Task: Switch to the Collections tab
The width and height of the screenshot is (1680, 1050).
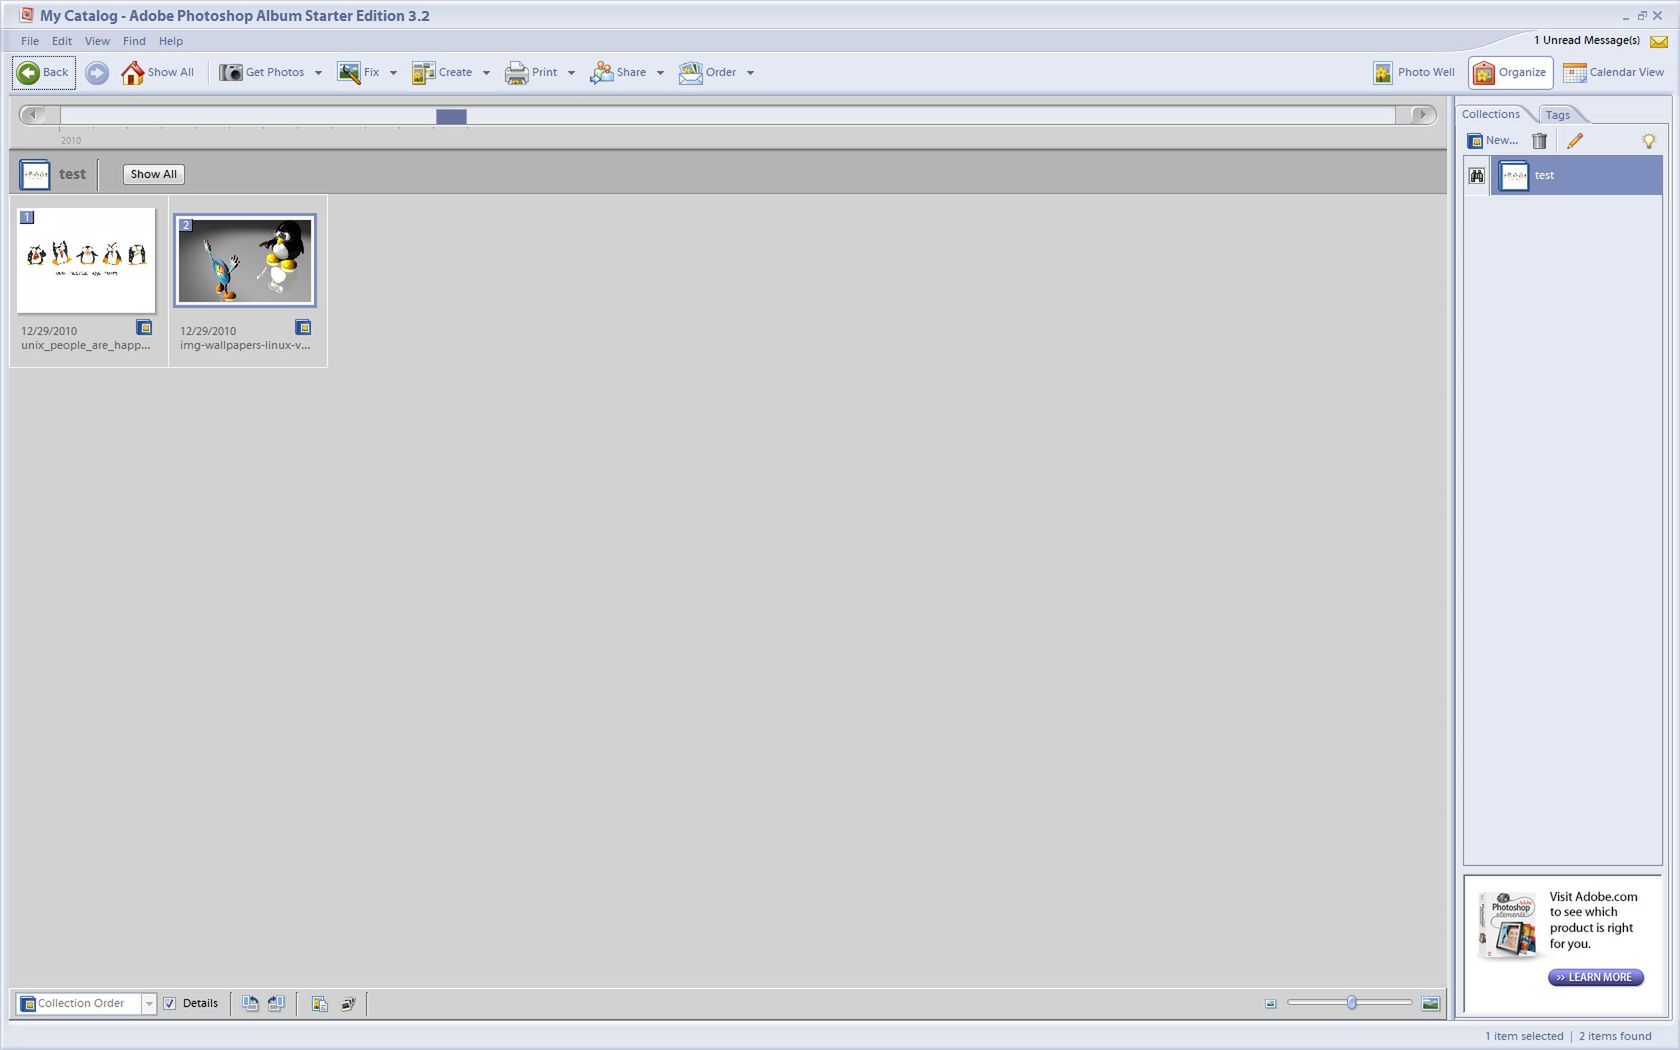Action: (1491, 114)
